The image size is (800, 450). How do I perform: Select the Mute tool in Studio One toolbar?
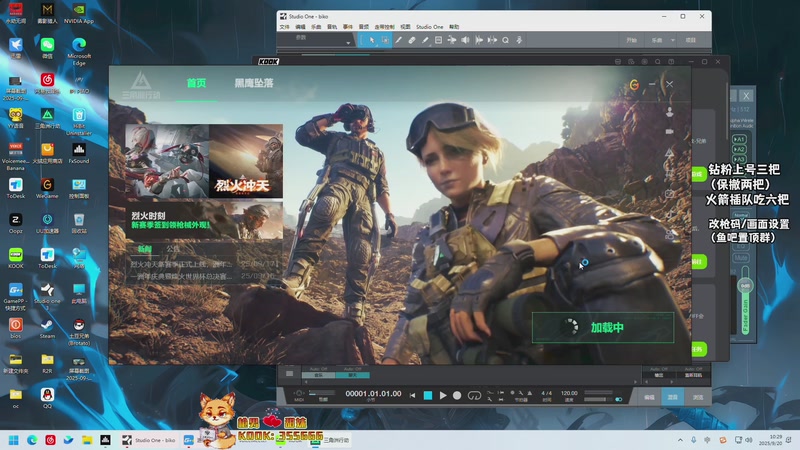pos(438,40)
